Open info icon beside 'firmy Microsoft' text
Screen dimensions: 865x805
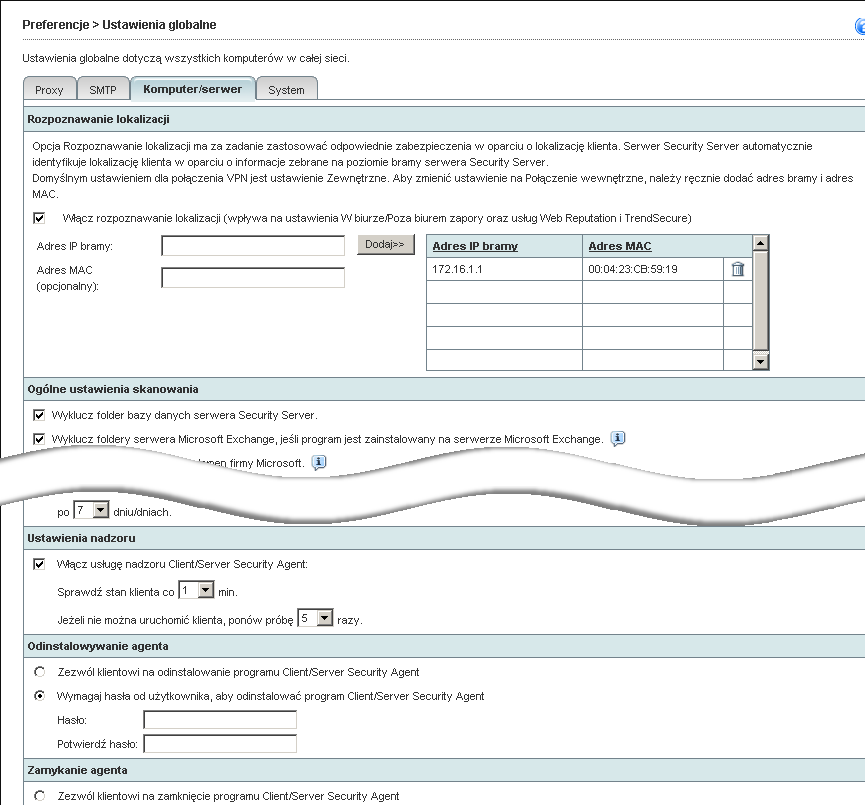click(319, 462)
